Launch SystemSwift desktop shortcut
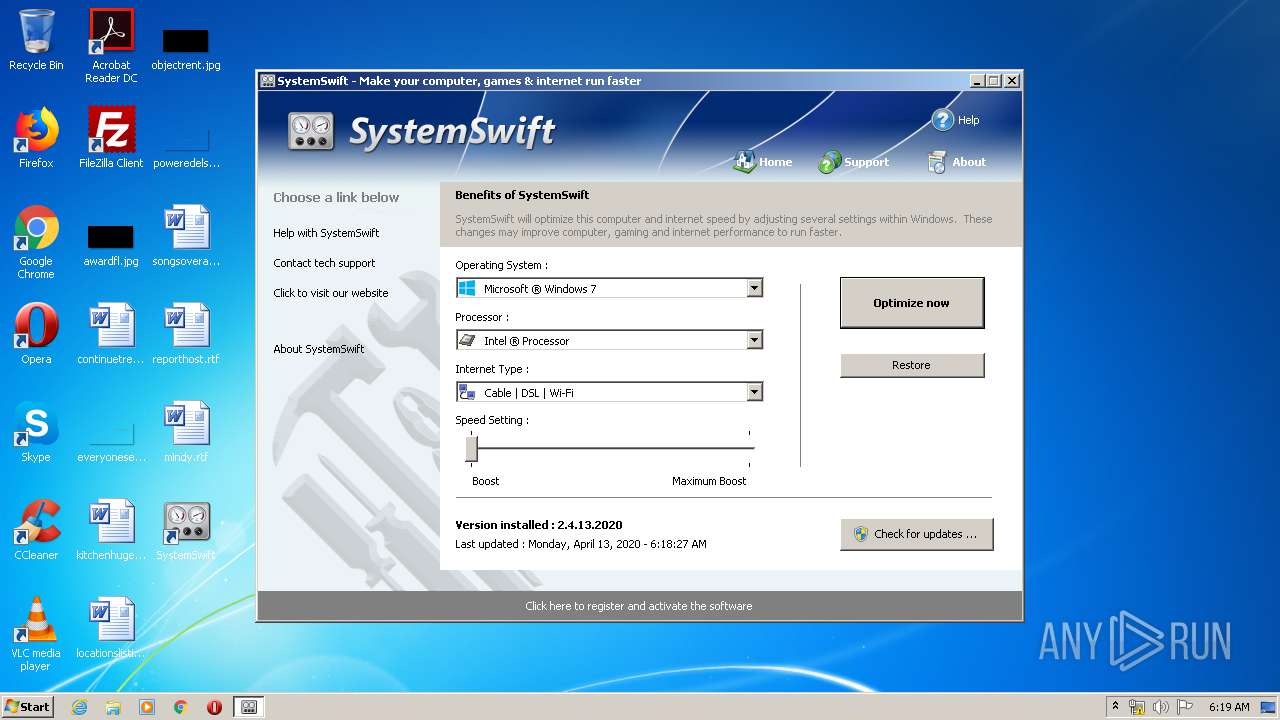 [x=186, y=530]
